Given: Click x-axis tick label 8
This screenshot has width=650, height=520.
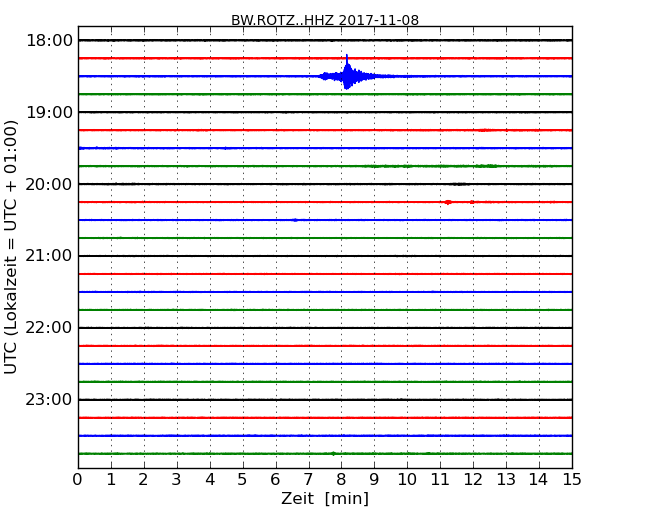Looking at the screenshot, I should point(341,480).
